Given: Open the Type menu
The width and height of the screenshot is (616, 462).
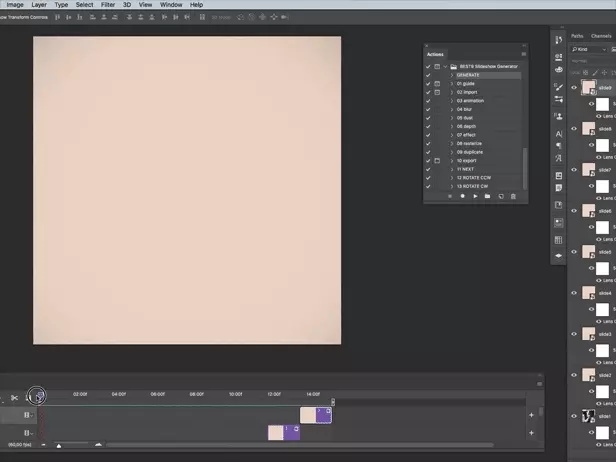Looking at the screenshot, I should 61,5.
